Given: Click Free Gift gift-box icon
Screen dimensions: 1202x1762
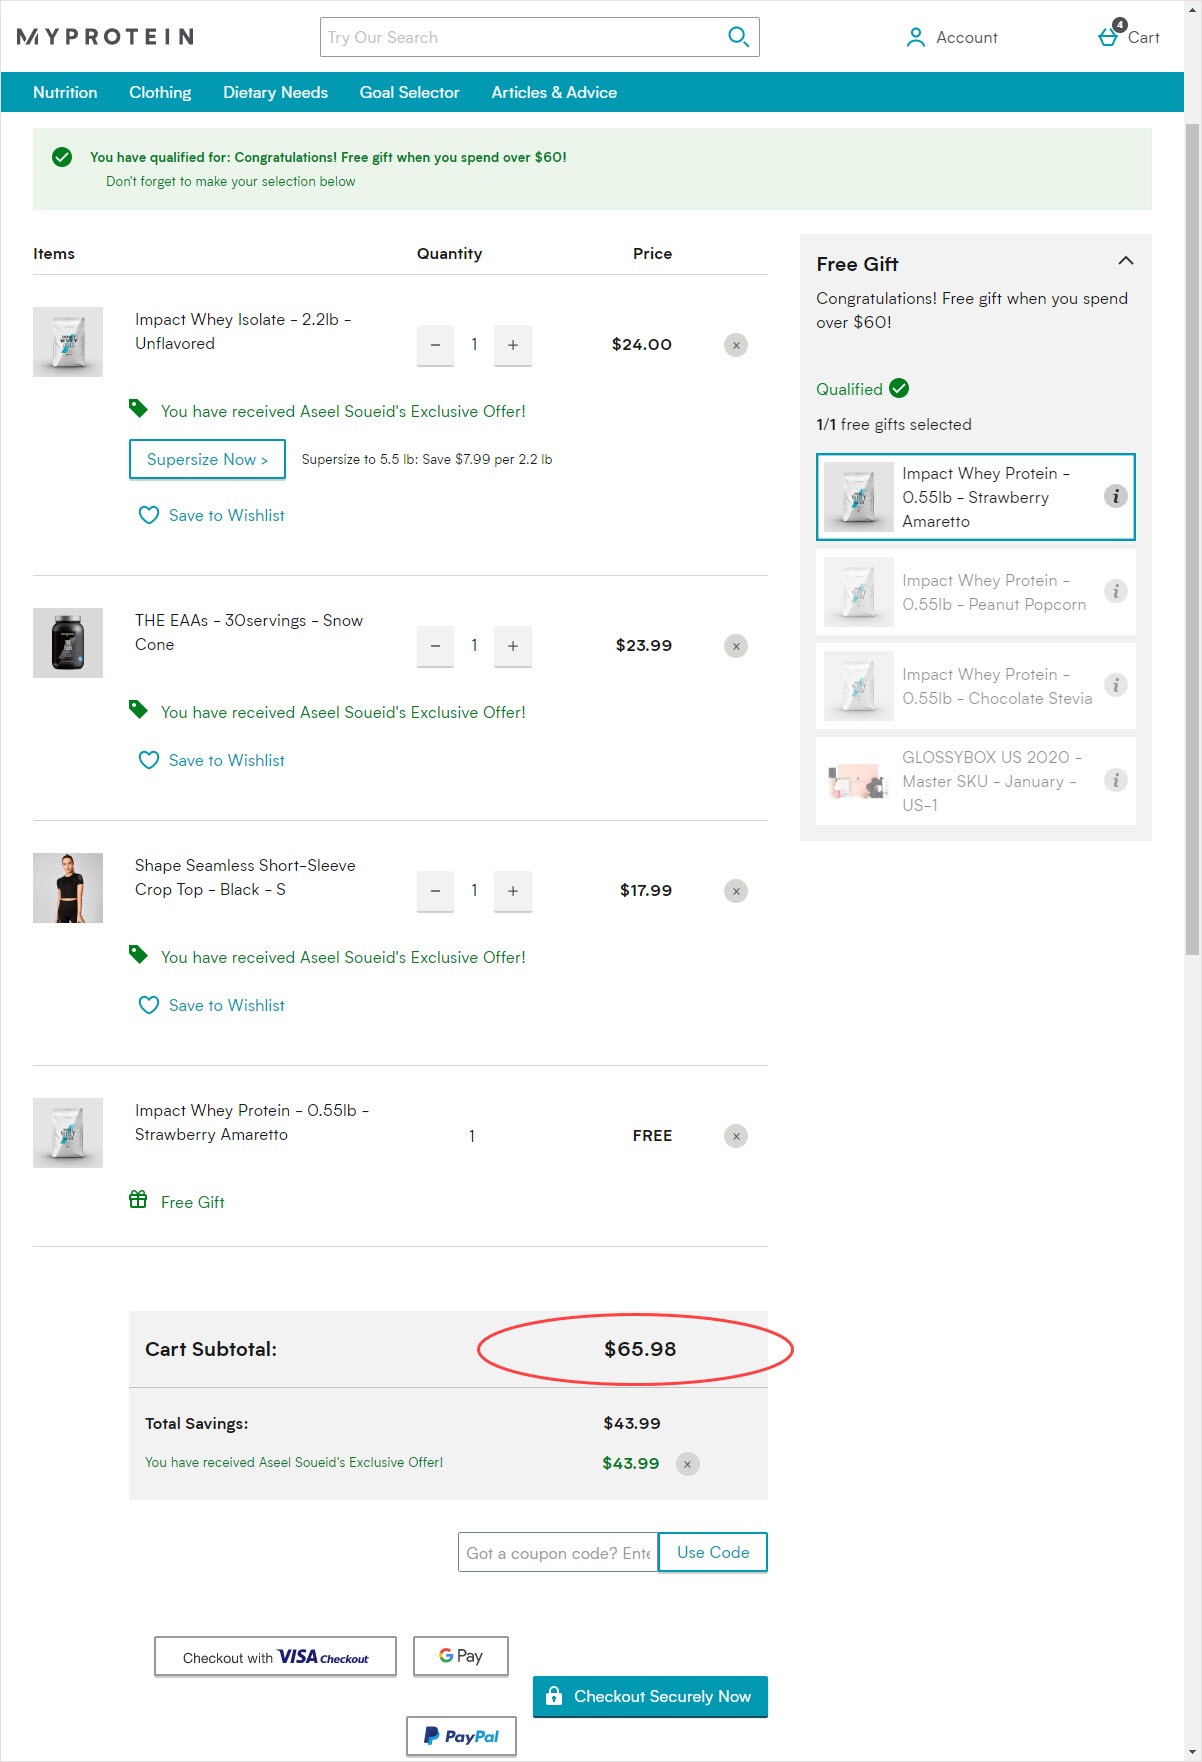Looking at the screenshot, I should click(x=138, y=1199).
